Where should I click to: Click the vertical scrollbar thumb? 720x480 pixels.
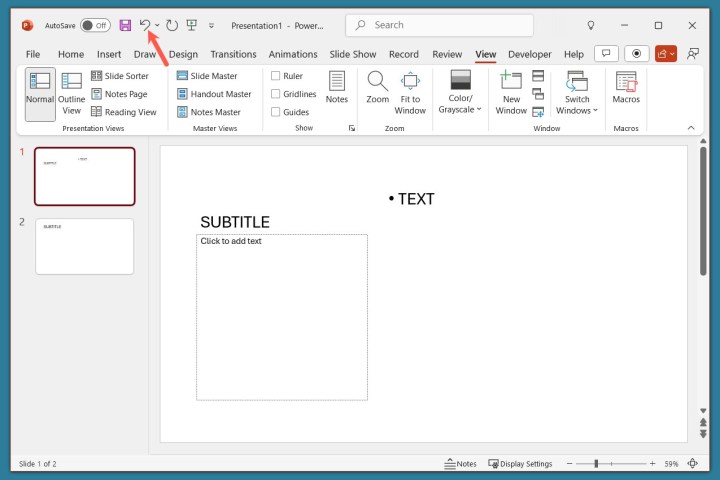point(703,211)
